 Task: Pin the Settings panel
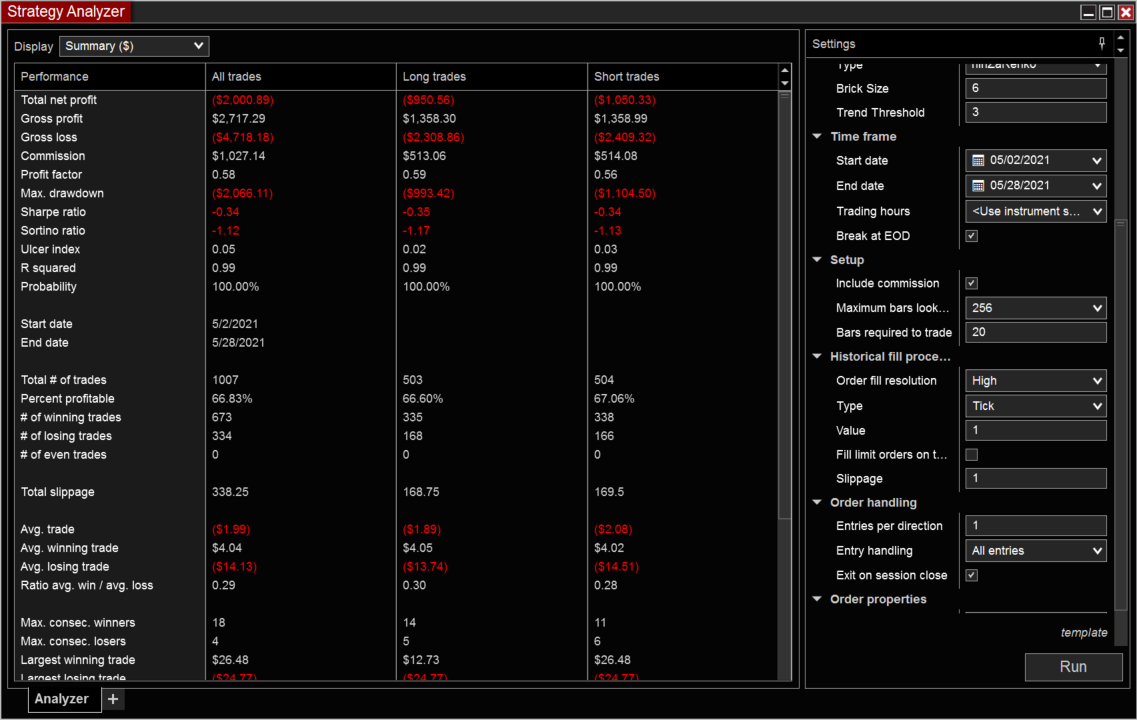(x=1101, y=44)
